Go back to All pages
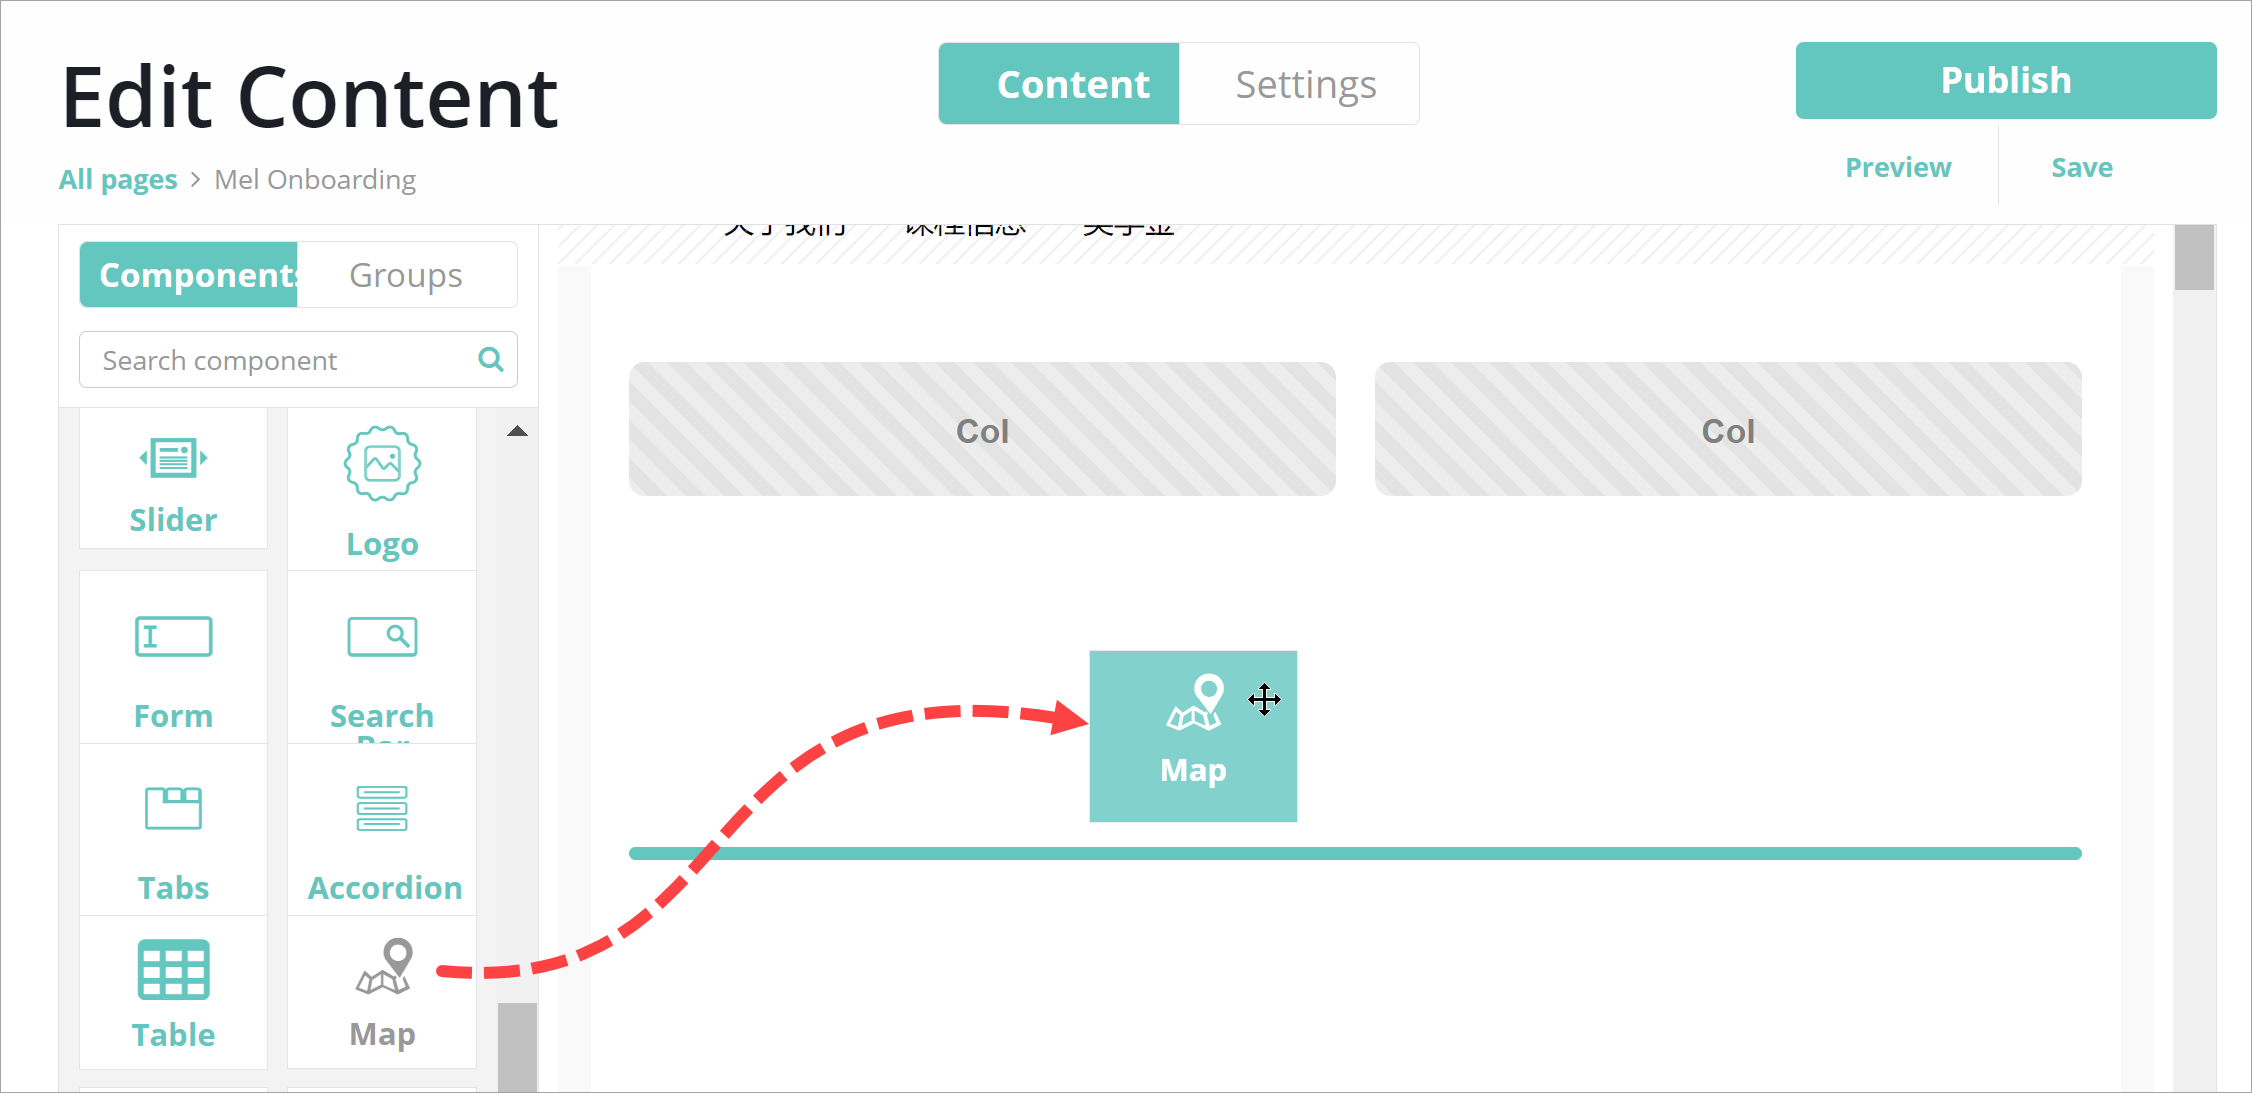Screen dimensions: 2252x1093 click(x=118, y=180)
